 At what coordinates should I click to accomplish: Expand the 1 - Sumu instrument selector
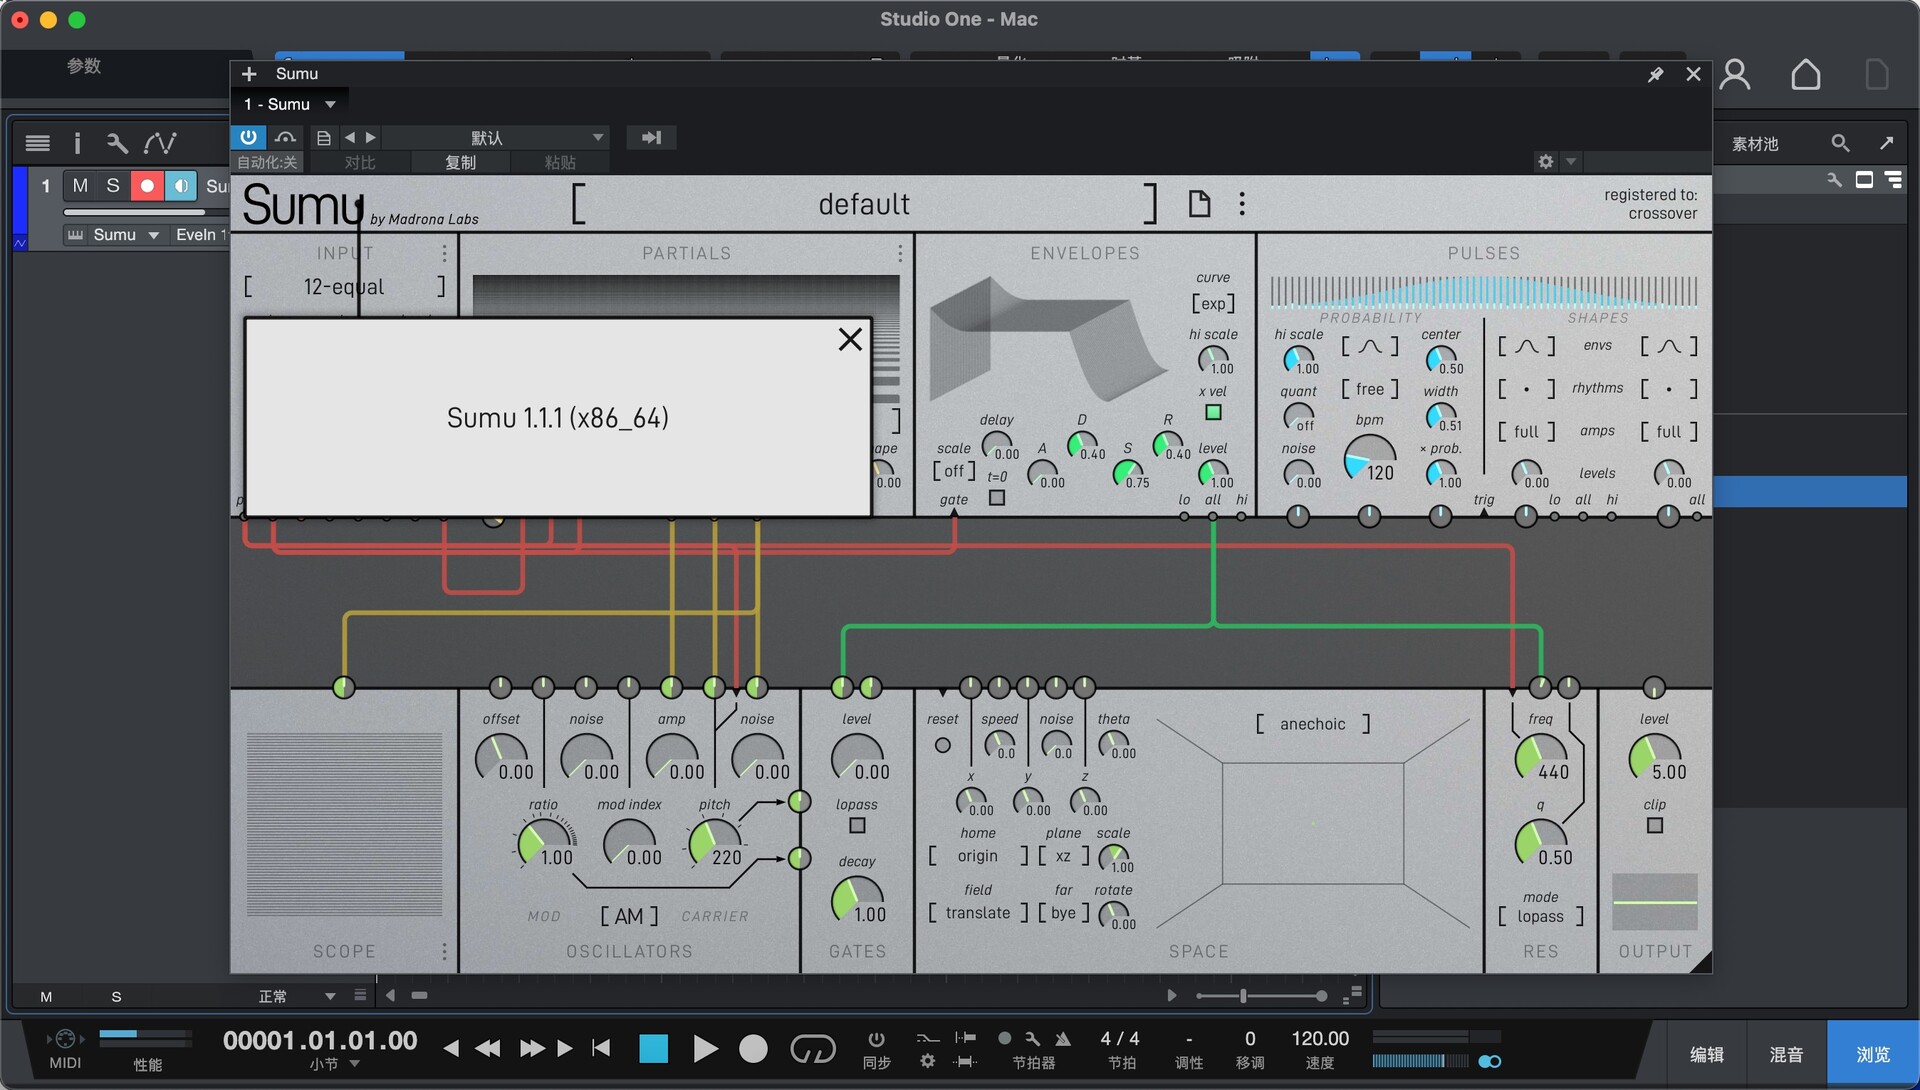tap(290, 104)
